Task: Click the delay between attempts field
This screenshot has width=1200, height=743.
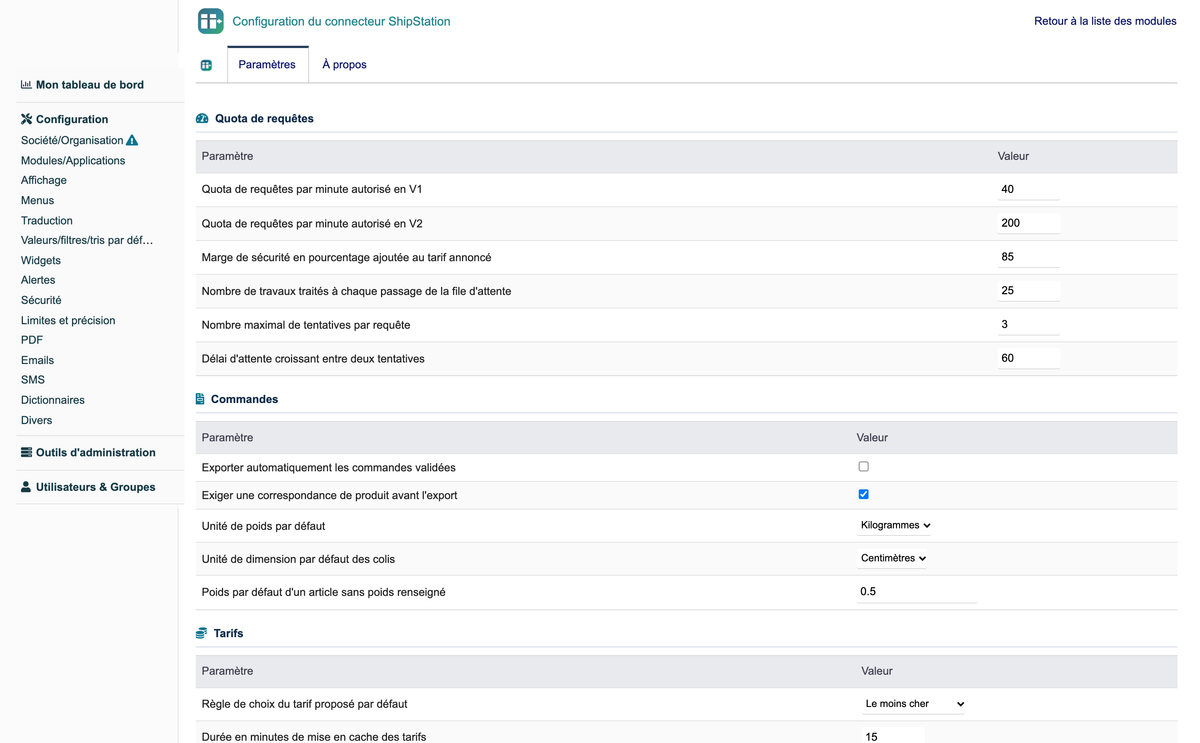Action: [1028, 358]
